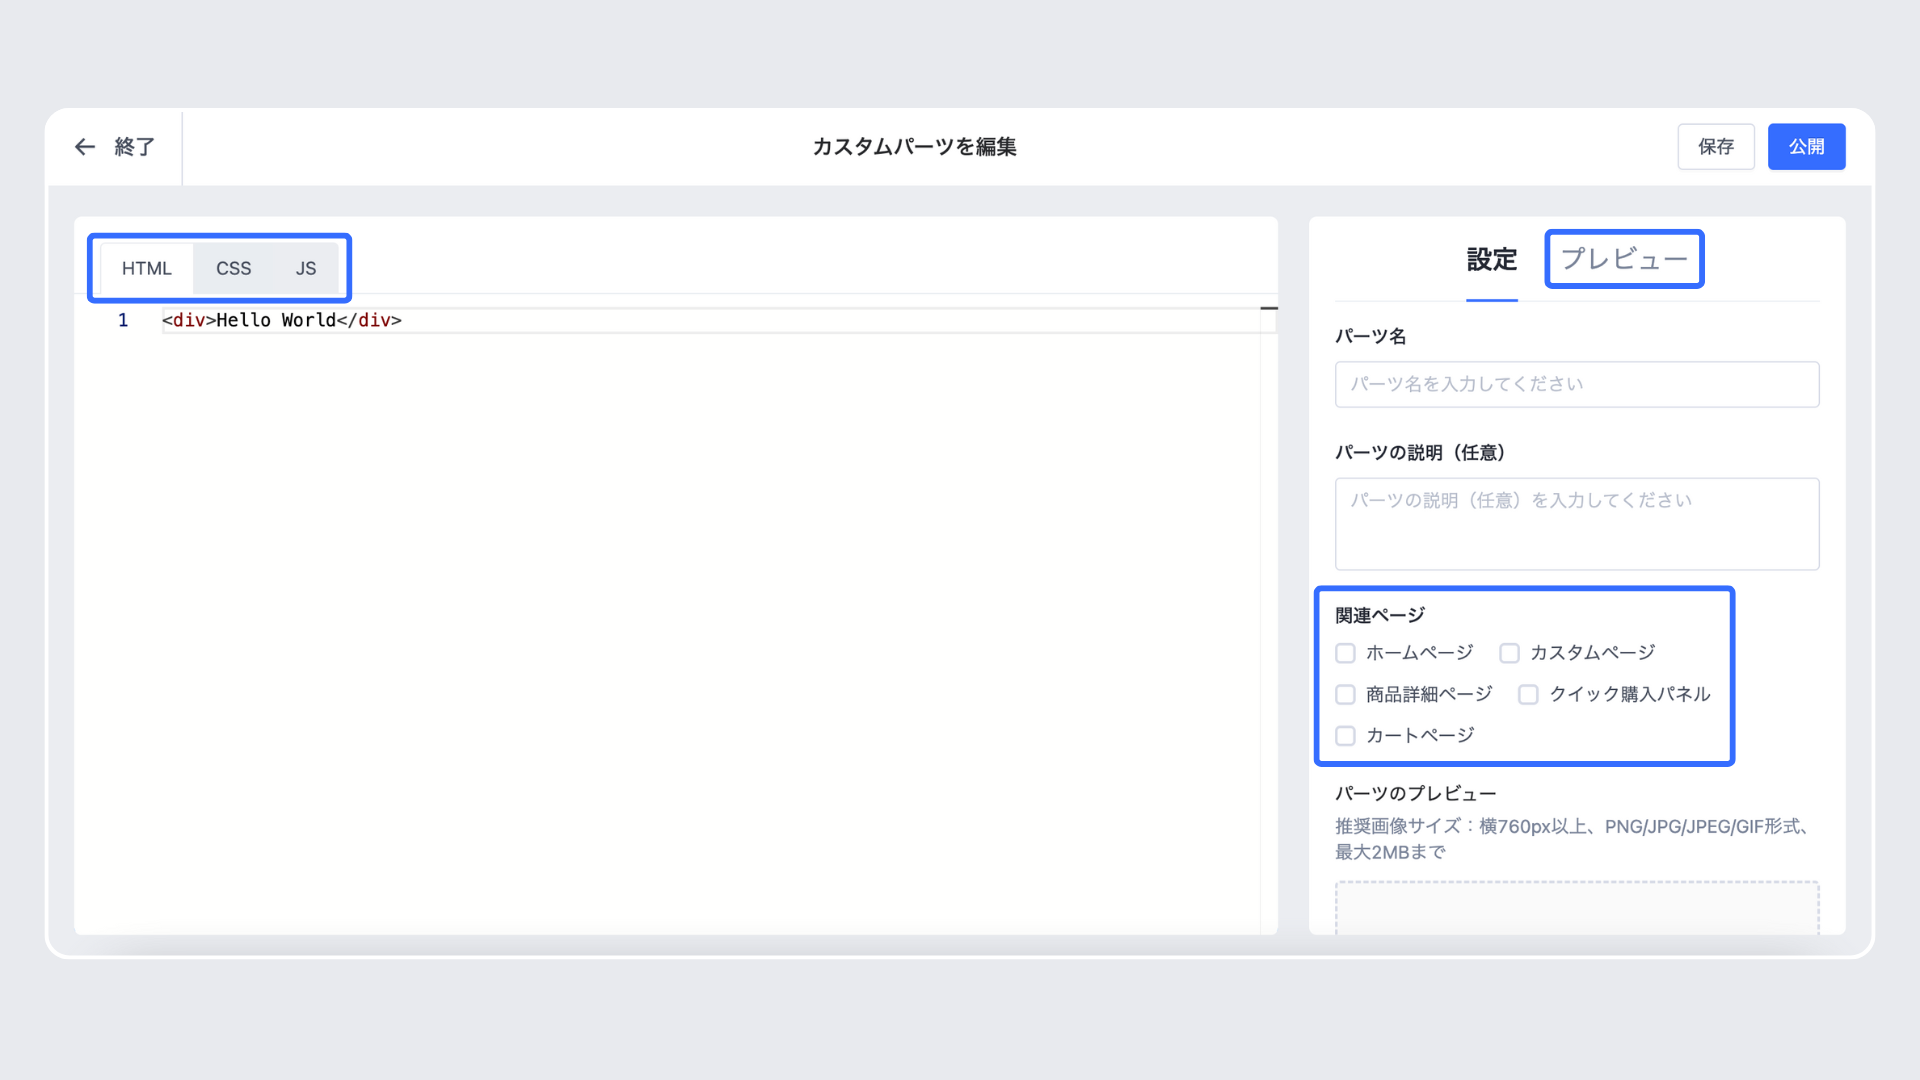Switch to the プレビュー preview tab
Viewport: 1920px width, 1080px height.
tap(1624, 259)
